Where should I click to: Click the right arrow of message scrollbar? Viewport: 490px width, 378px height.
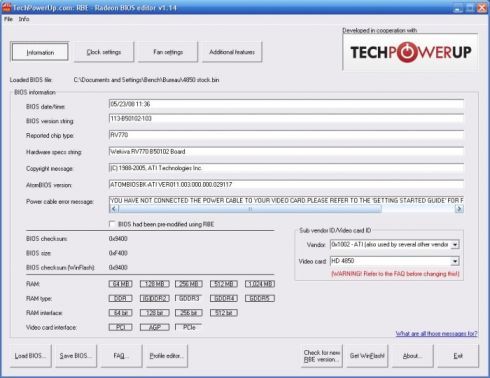click(459, 209)
